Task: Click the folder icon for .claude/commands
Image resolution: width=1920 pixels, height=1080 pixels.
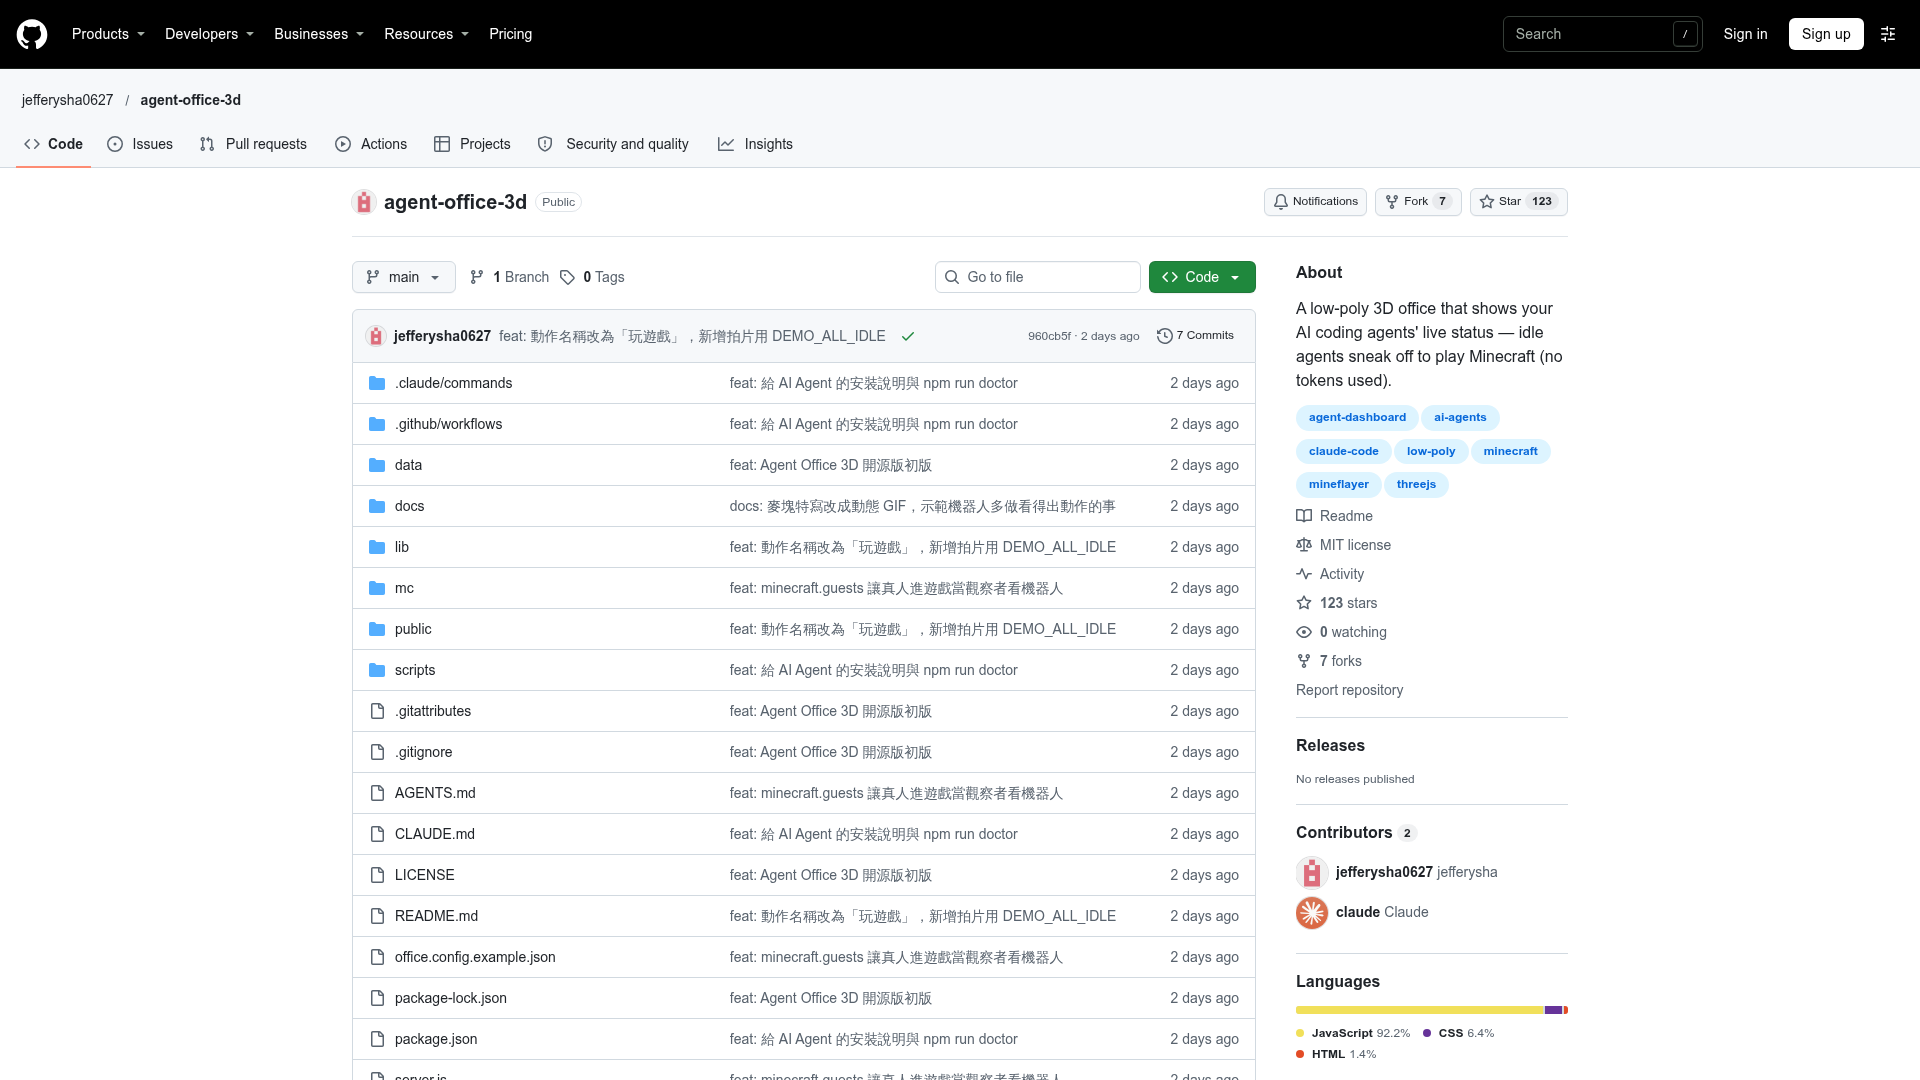Action: tap(377, 383)
